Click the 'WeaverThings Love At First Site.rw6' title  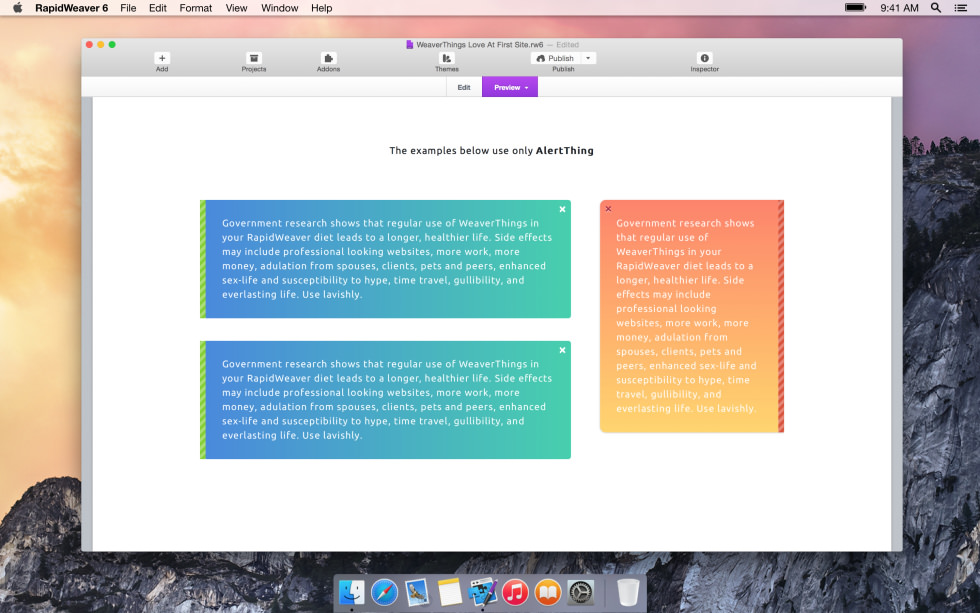pos(479,45)
